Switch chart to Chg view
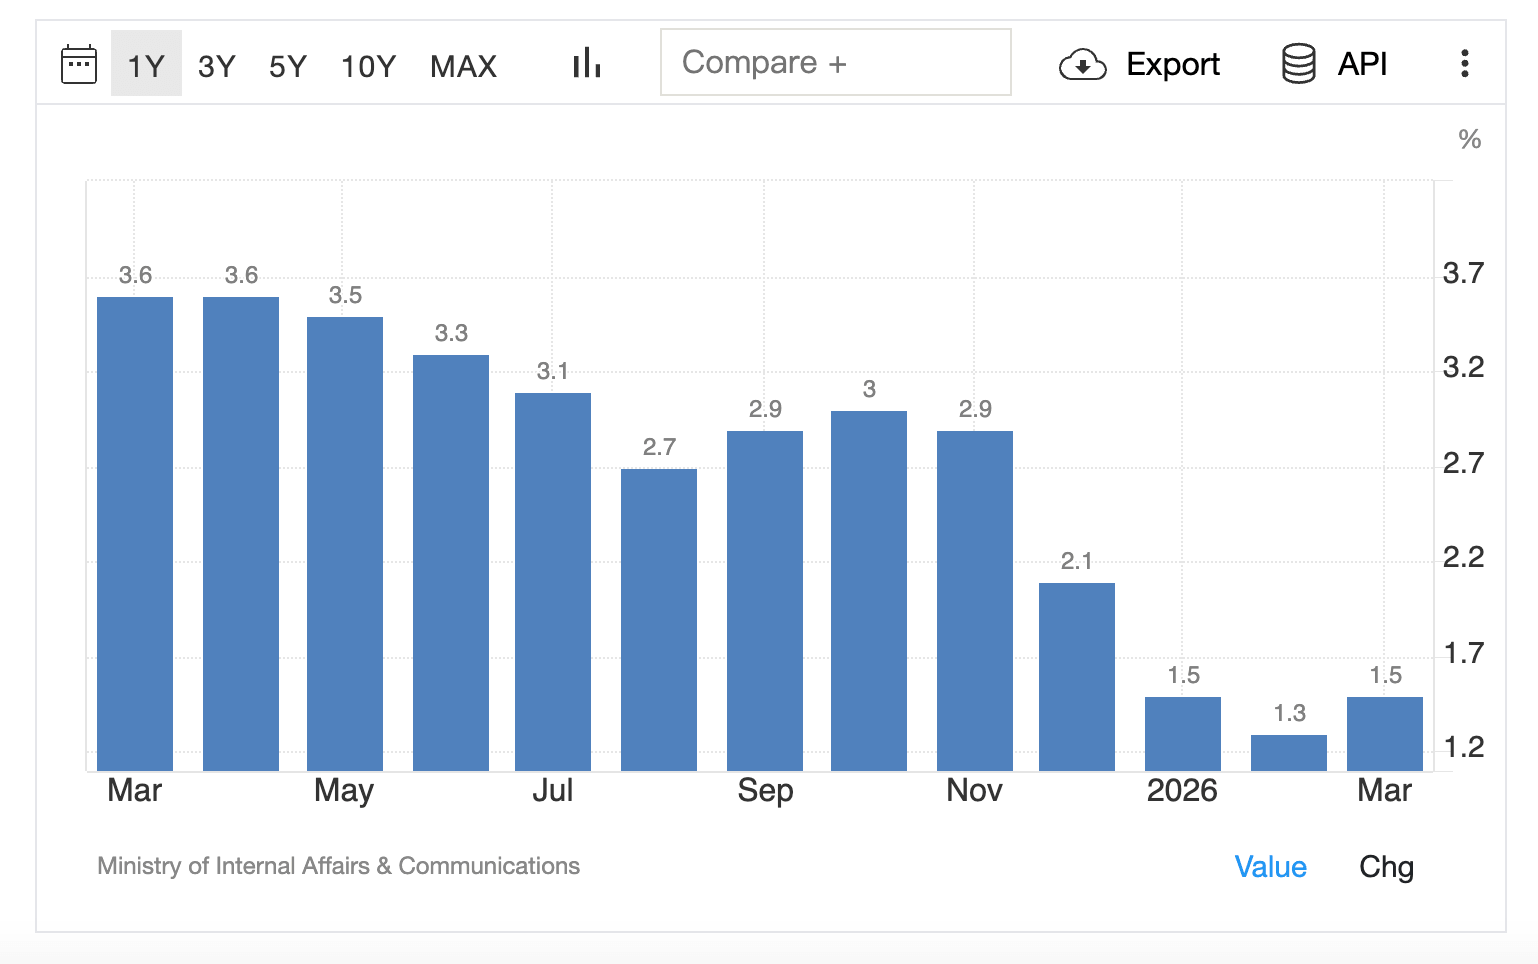The width and height of the screenshot is (1538, 964). pyautogui.click(x=1386, y=866)
